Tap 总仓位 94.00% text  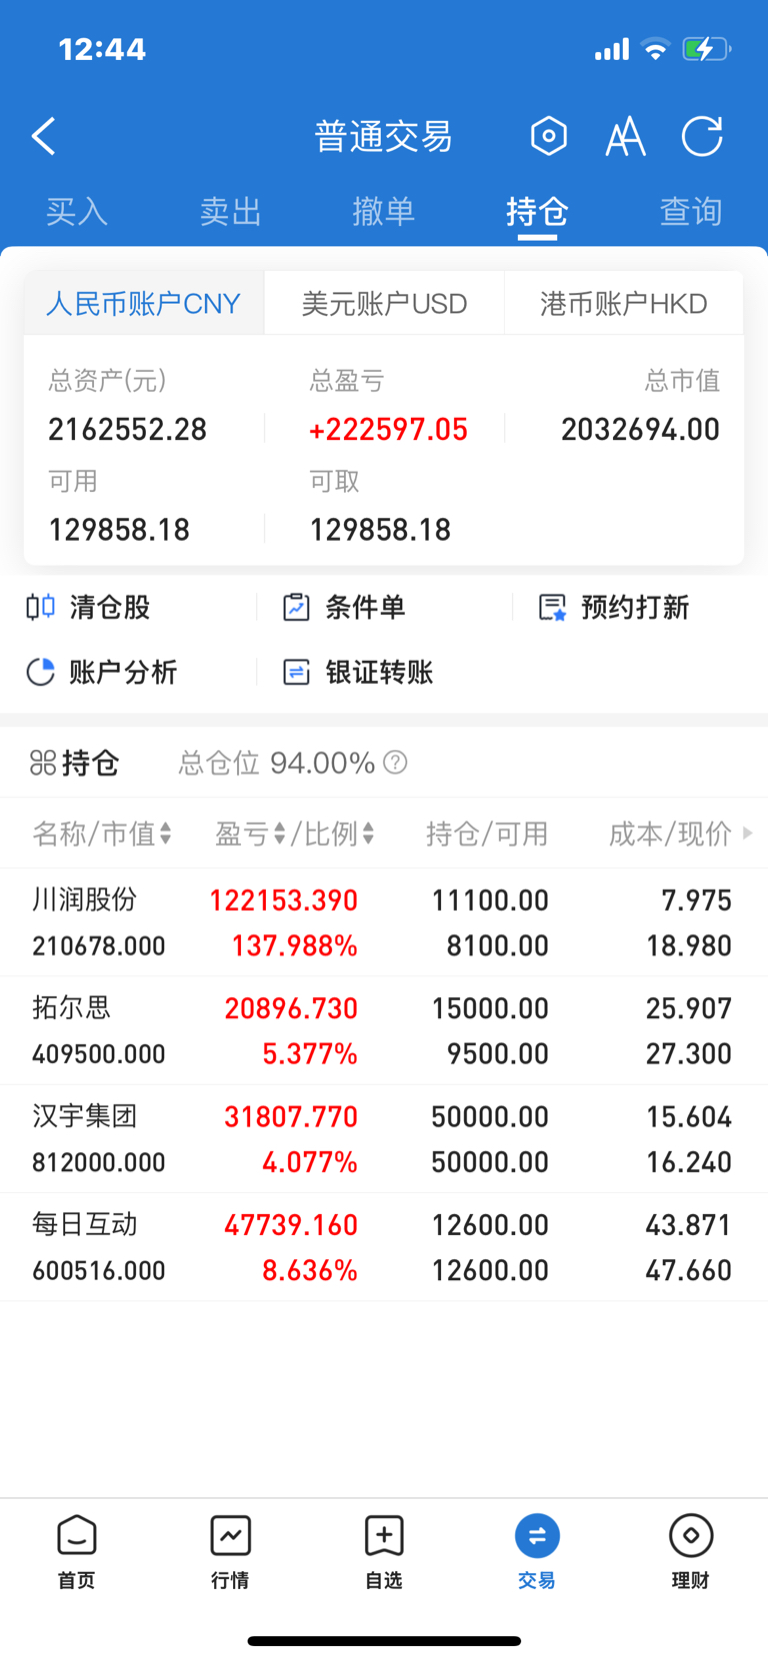pyautogui.click(x=277, y=763)
